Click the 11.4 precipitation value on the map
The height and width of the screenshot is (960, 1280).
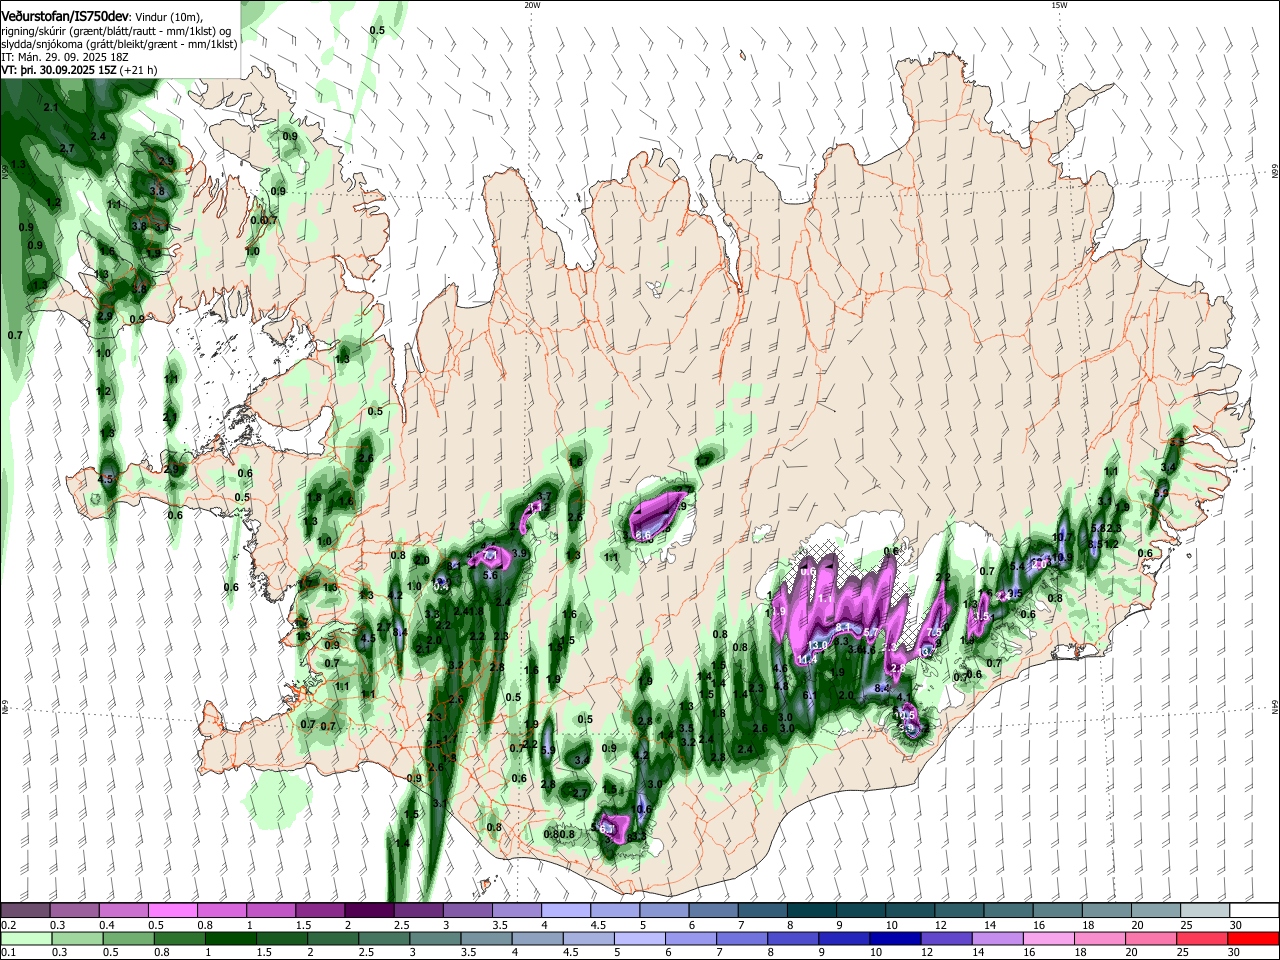point(807,659)
